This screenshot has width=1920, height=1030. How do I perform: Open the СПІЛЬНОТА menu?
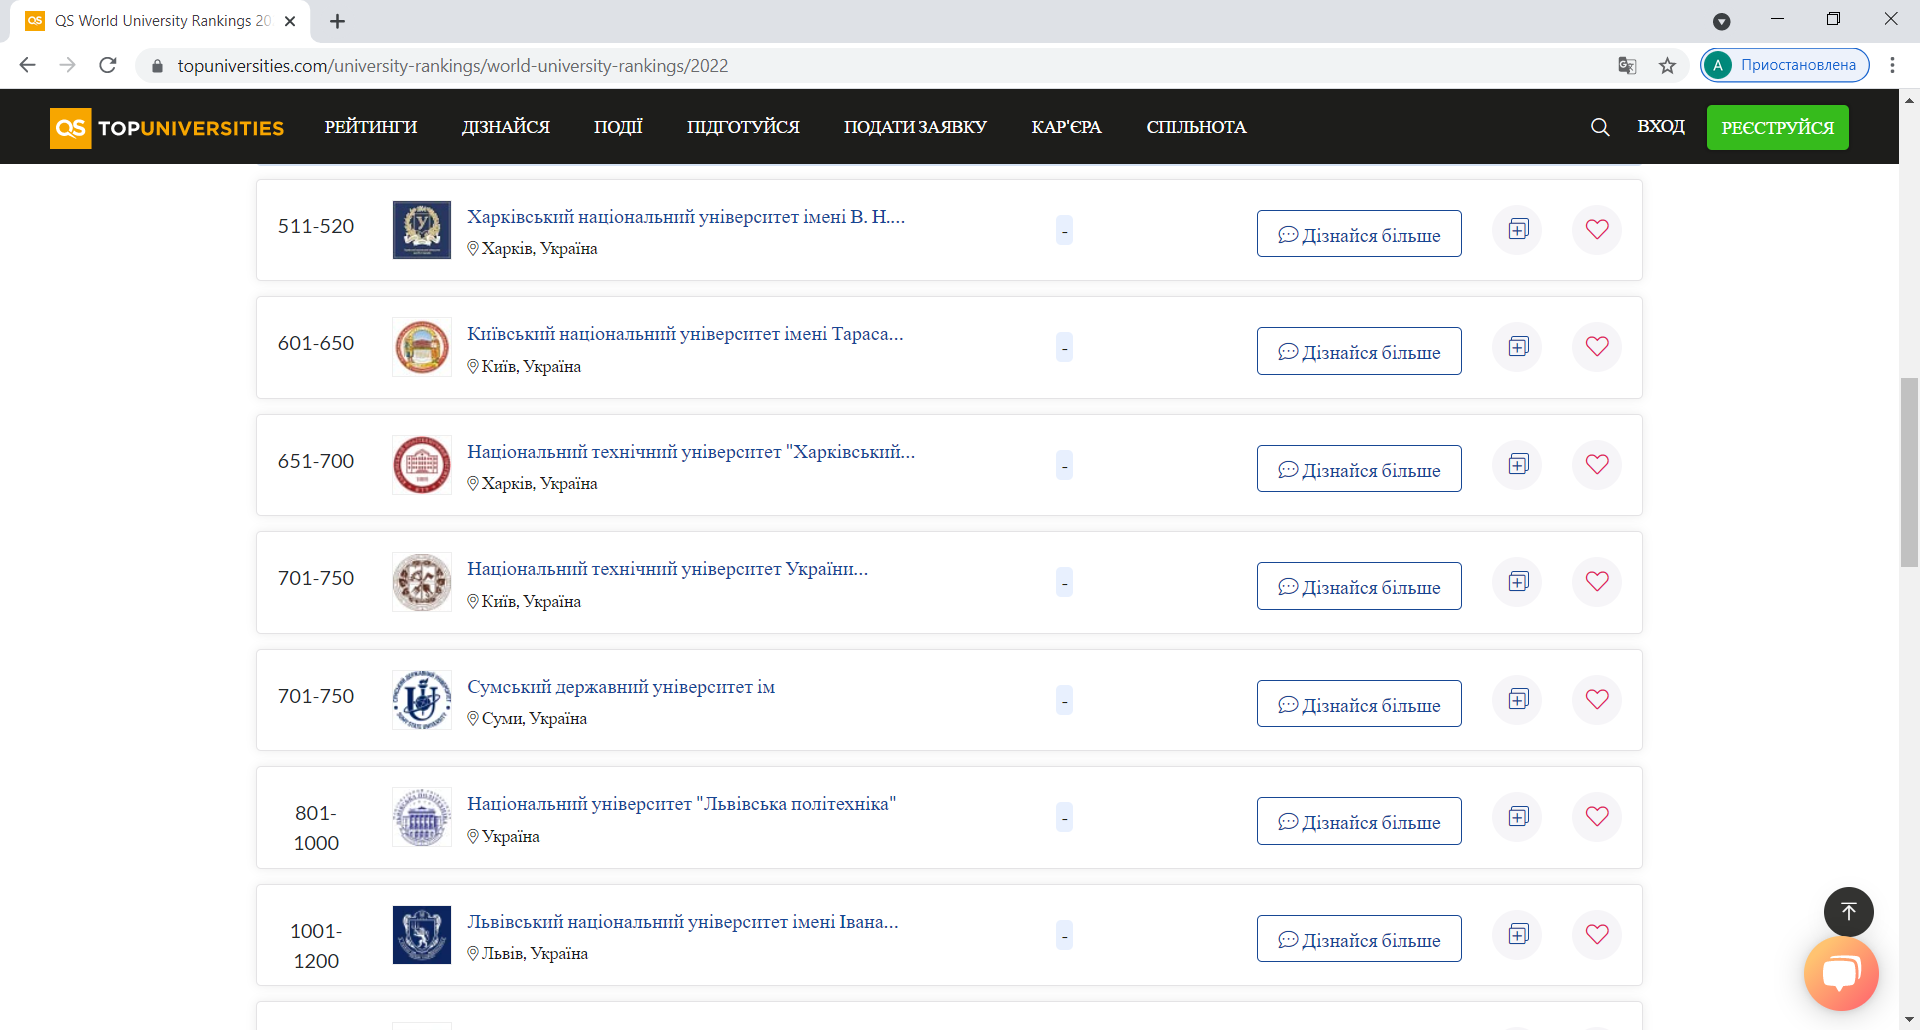point(1196,127)
